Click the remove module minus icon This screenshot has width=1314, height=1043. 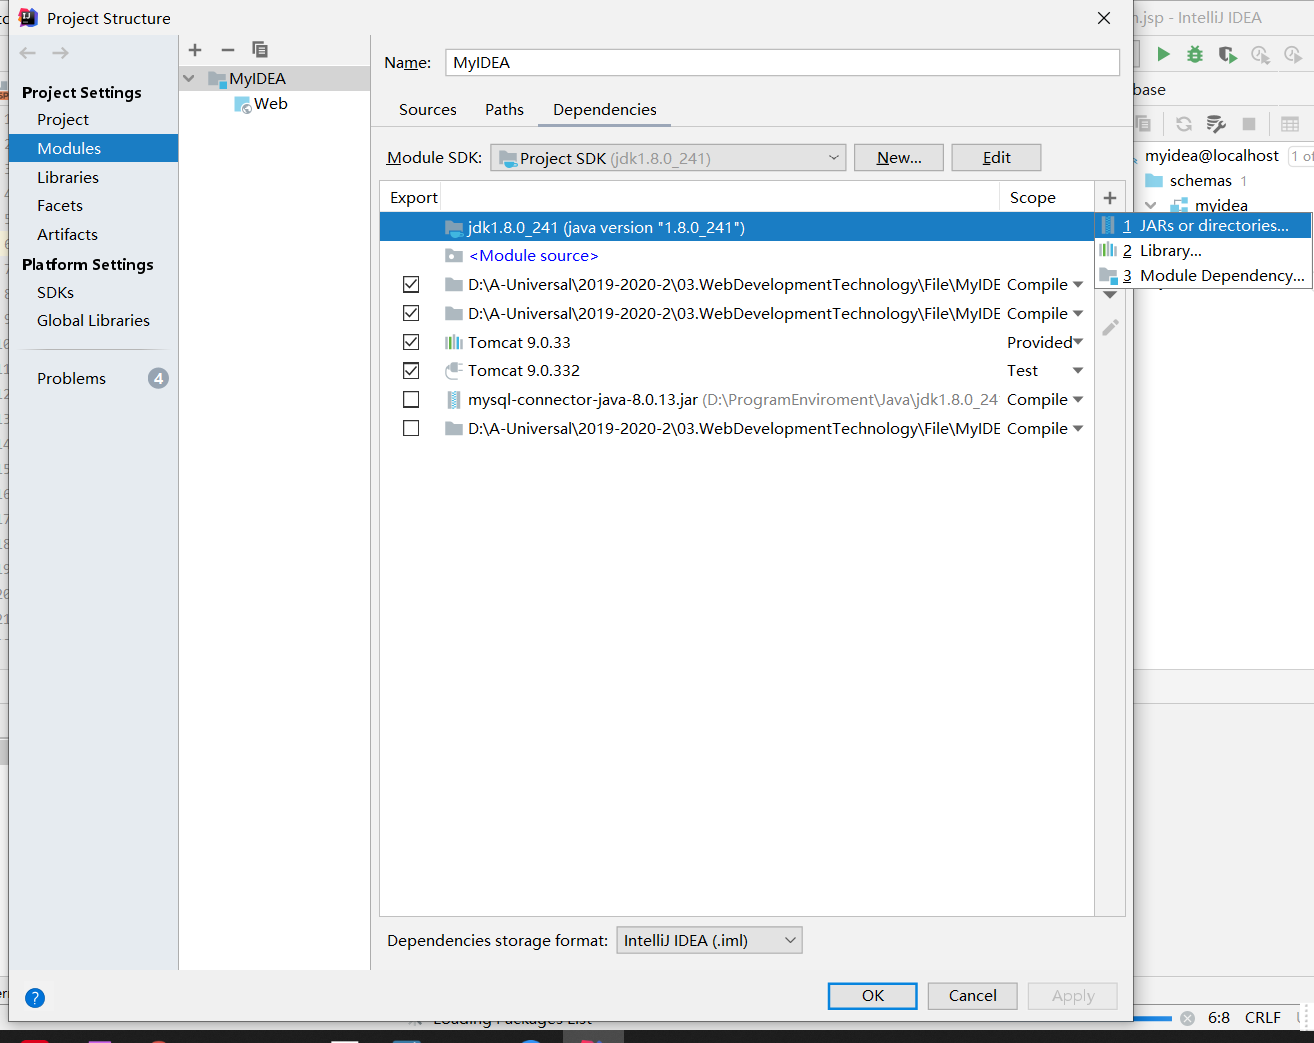click(228, 50)
